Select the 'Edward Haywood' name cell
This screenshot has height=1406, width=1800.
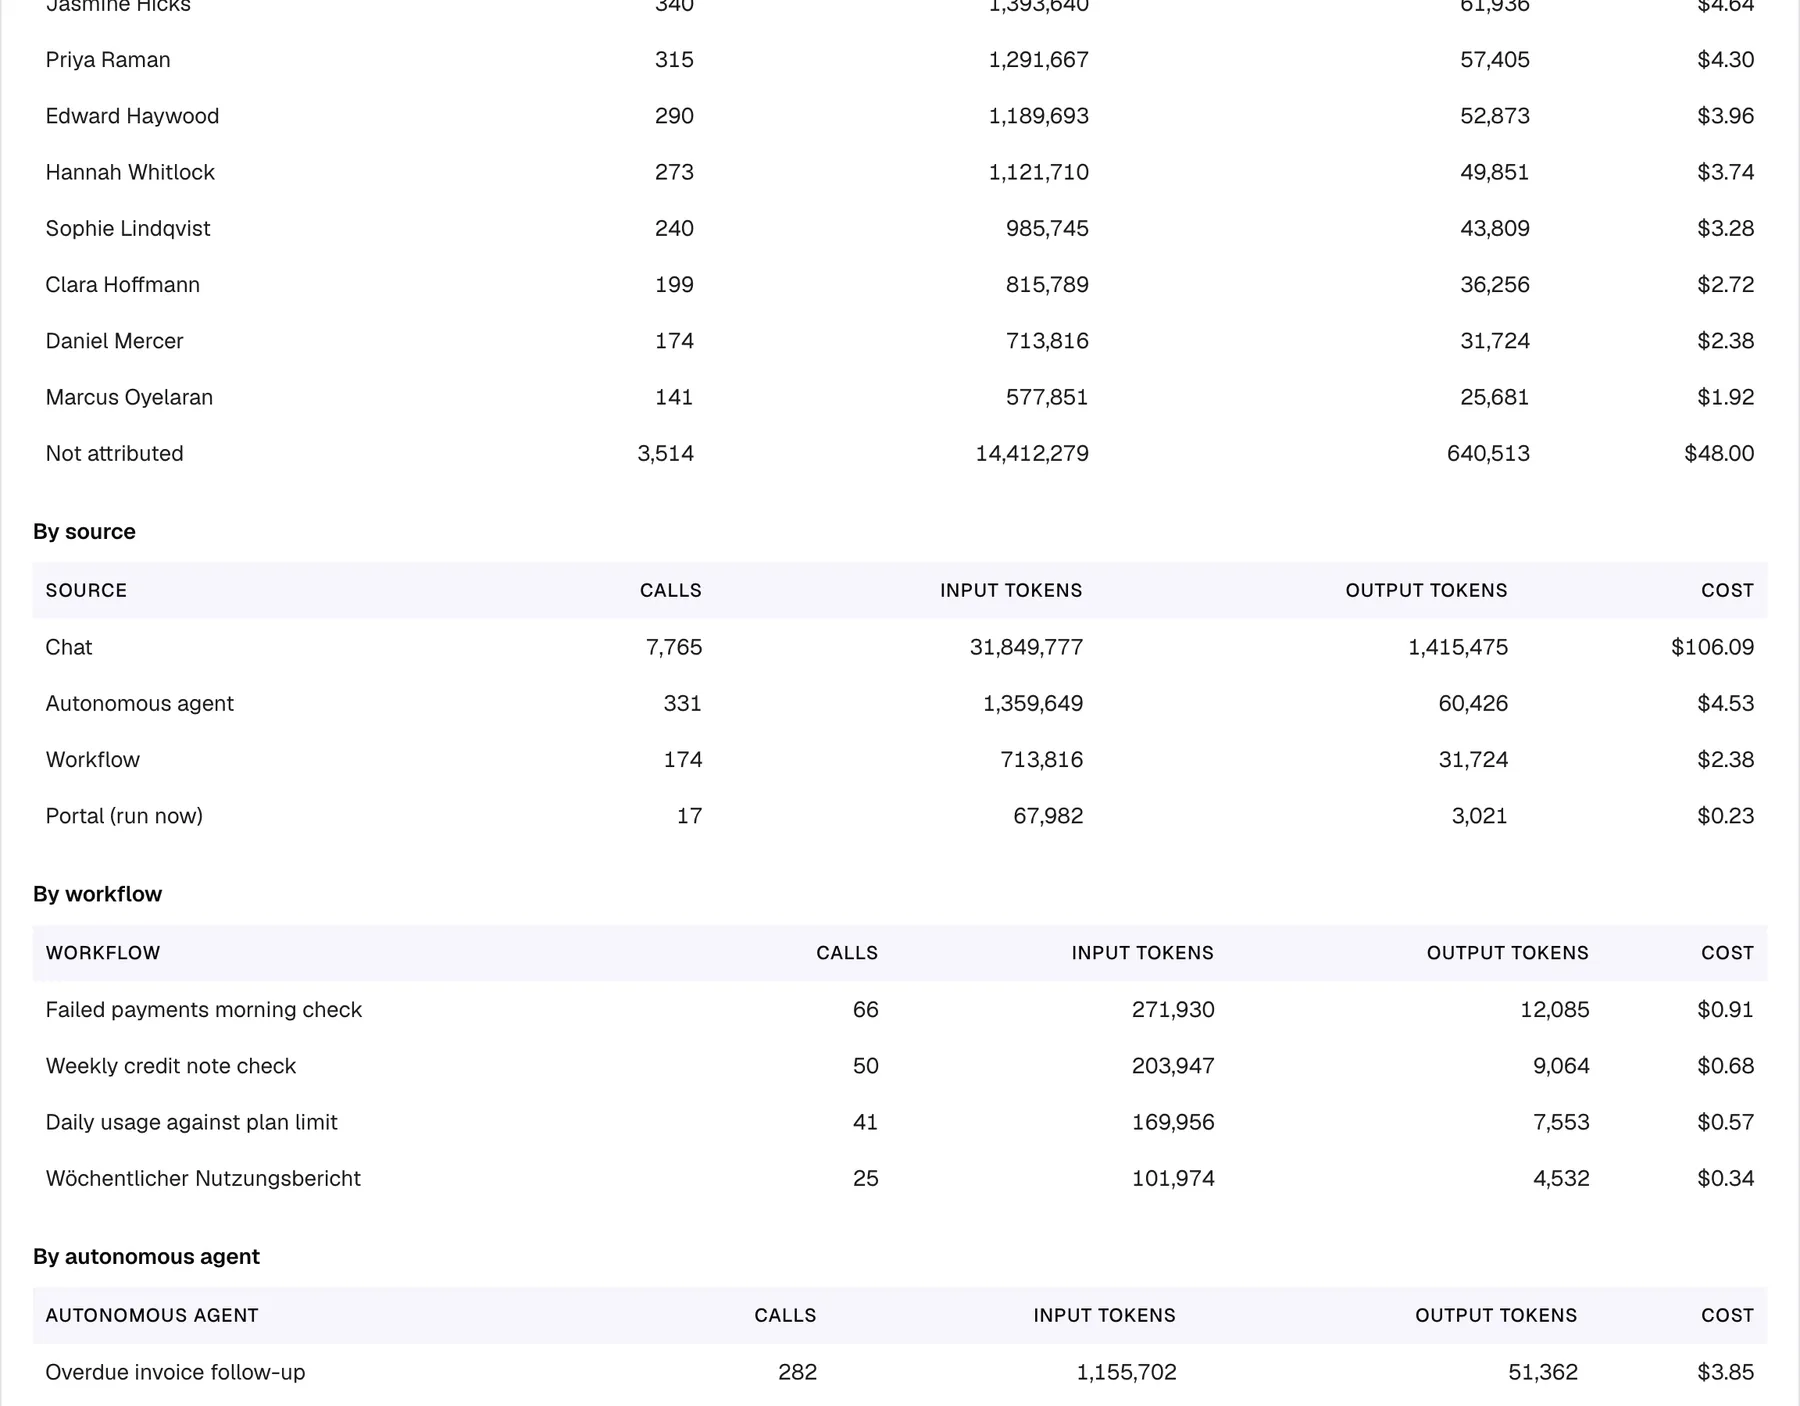[132, 116]
